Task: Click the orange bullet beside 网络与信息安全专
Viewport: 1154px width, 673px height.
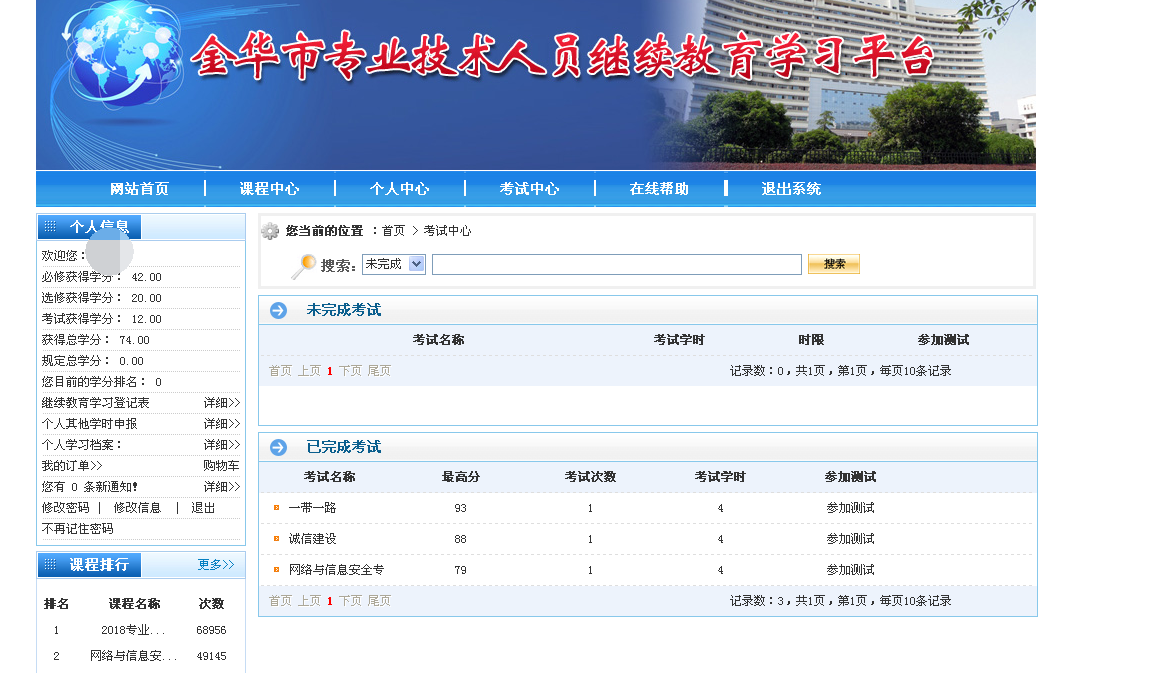Action: [x=277, y=570]
